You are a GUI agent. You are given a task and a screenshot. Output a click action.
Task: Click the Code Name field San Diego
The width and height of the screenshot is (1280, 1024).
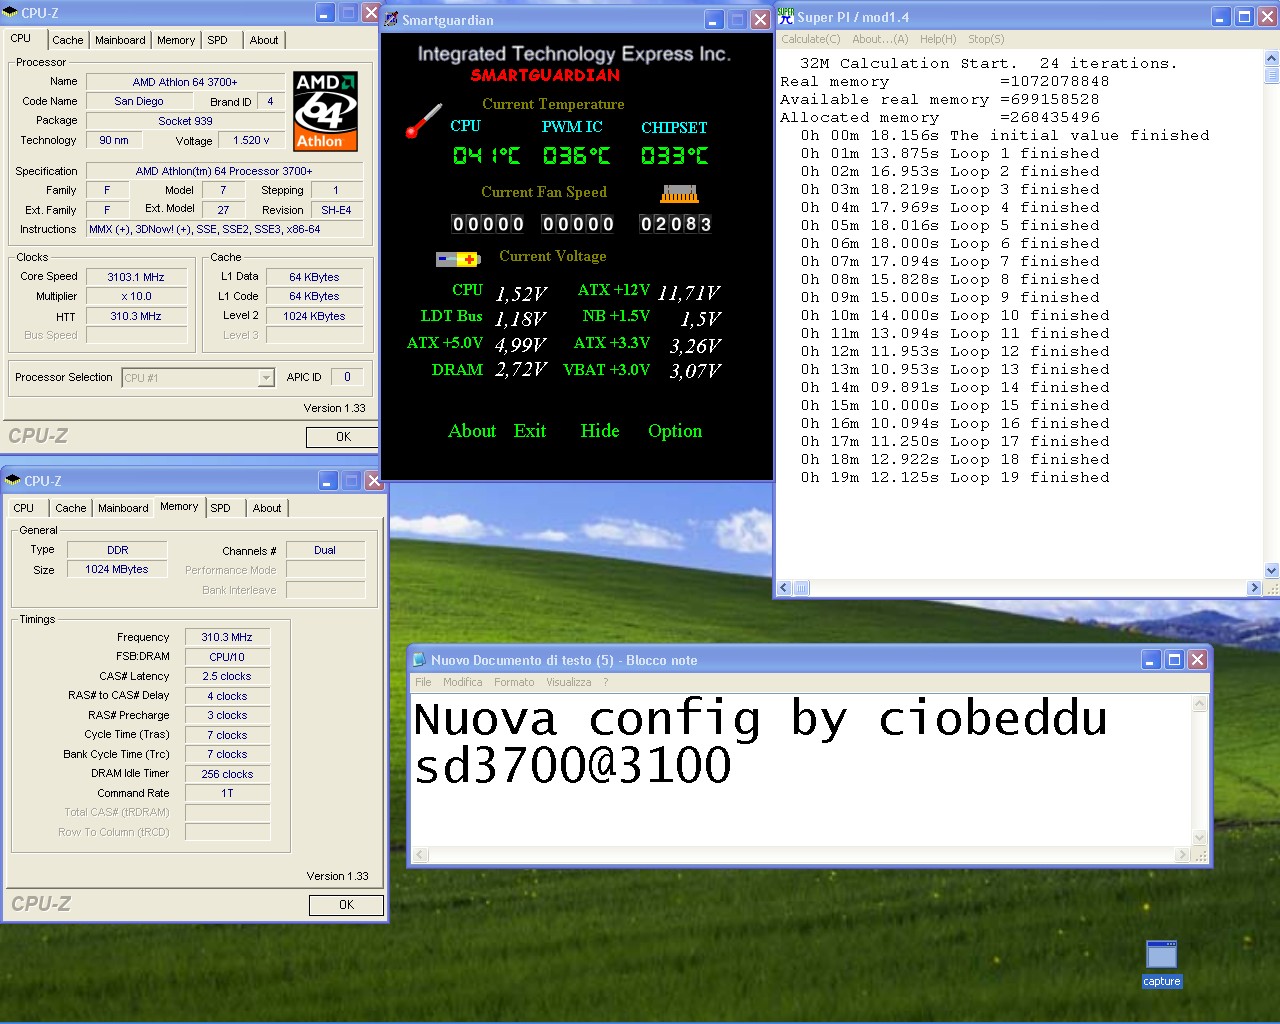tap(138, 101)
